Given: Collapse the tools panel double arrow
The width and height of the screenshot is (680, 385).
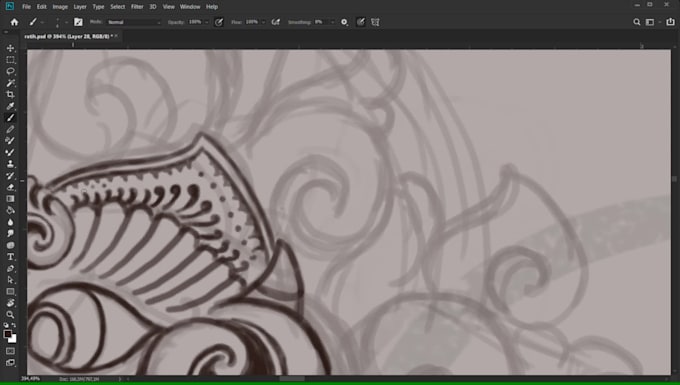Looking at the screenshot, I should click(6, 33).
